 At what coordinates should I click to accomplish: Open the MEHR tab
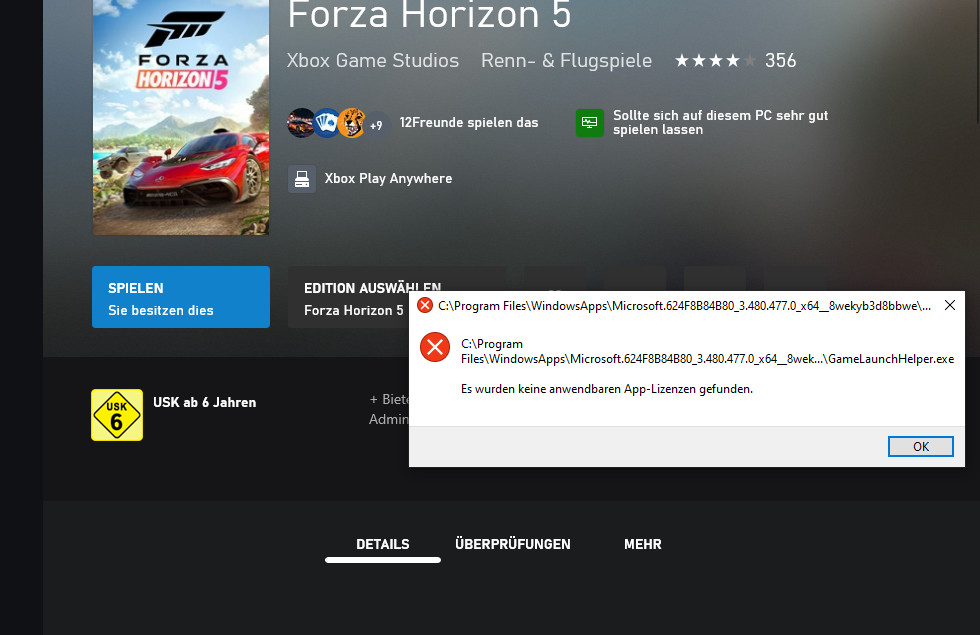click(642, 544)
